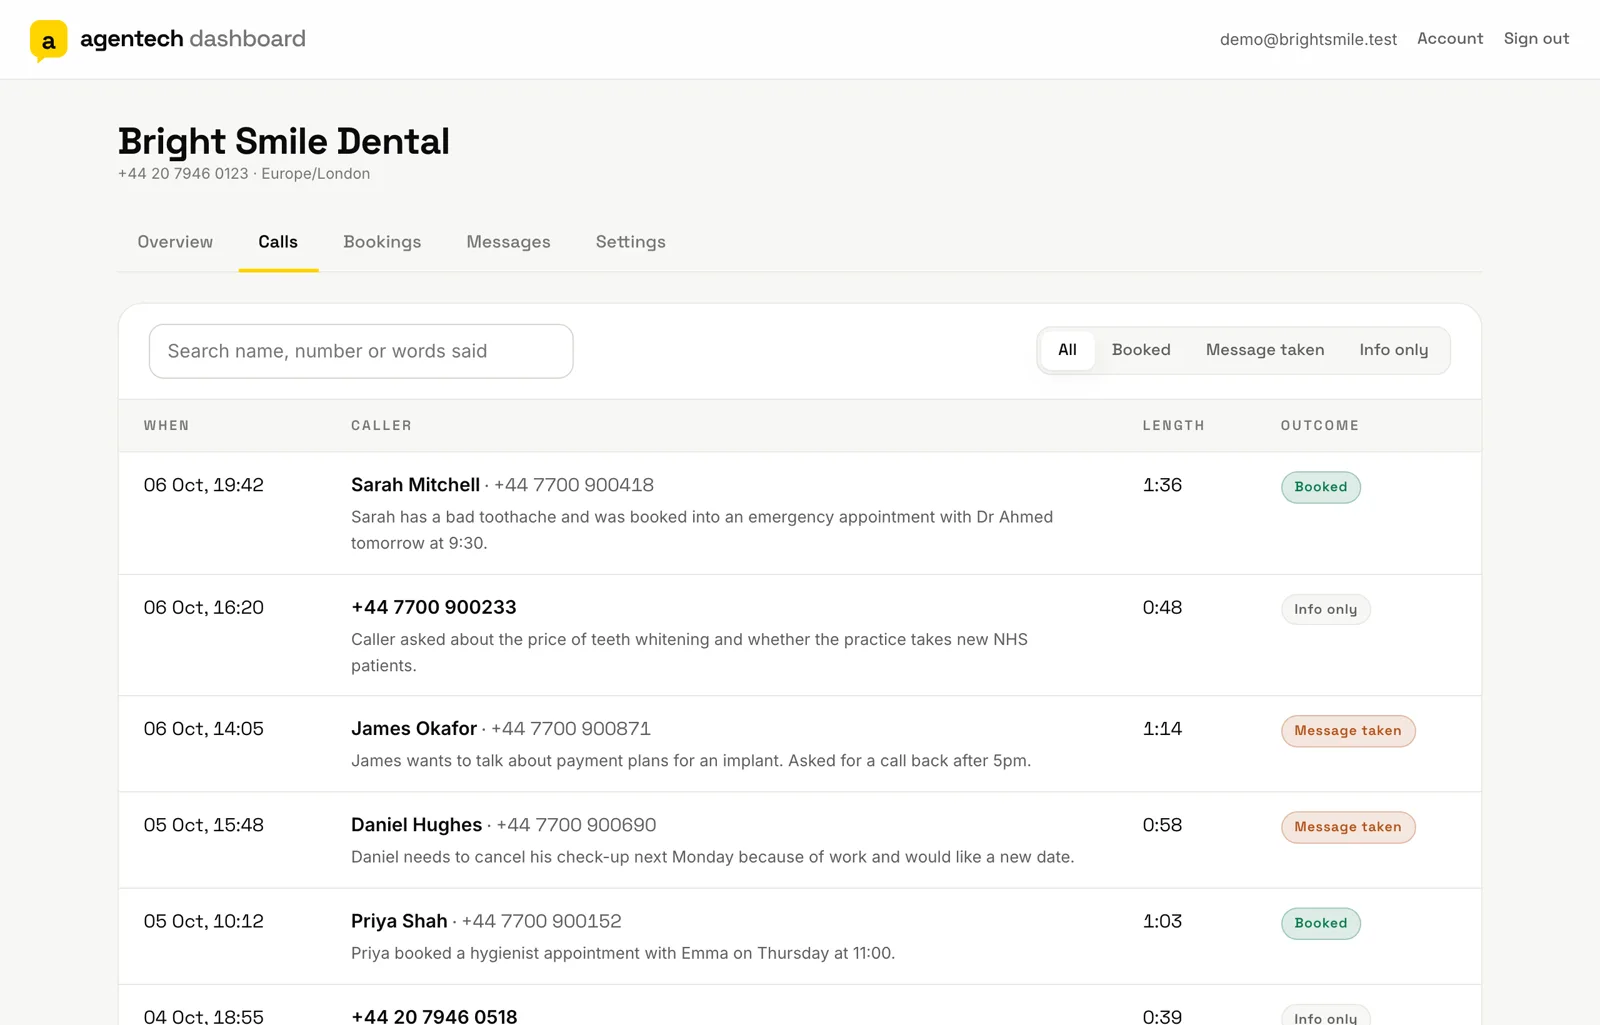Click the WHEN column header
The image size is (1600, 1025).
tap(166, 426)
